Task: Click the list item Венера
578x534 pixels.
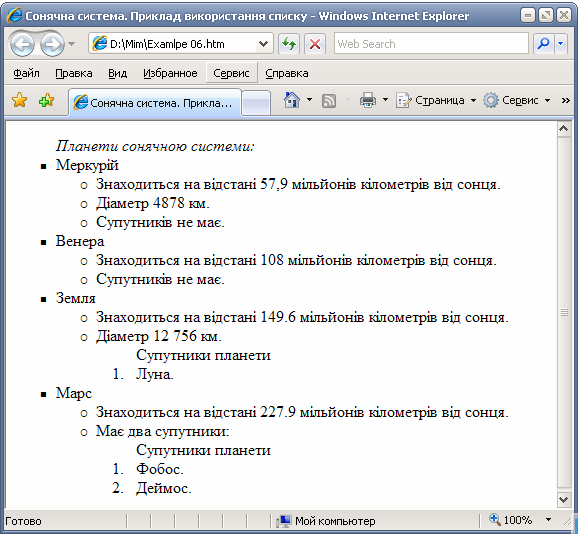Action: 80,241
